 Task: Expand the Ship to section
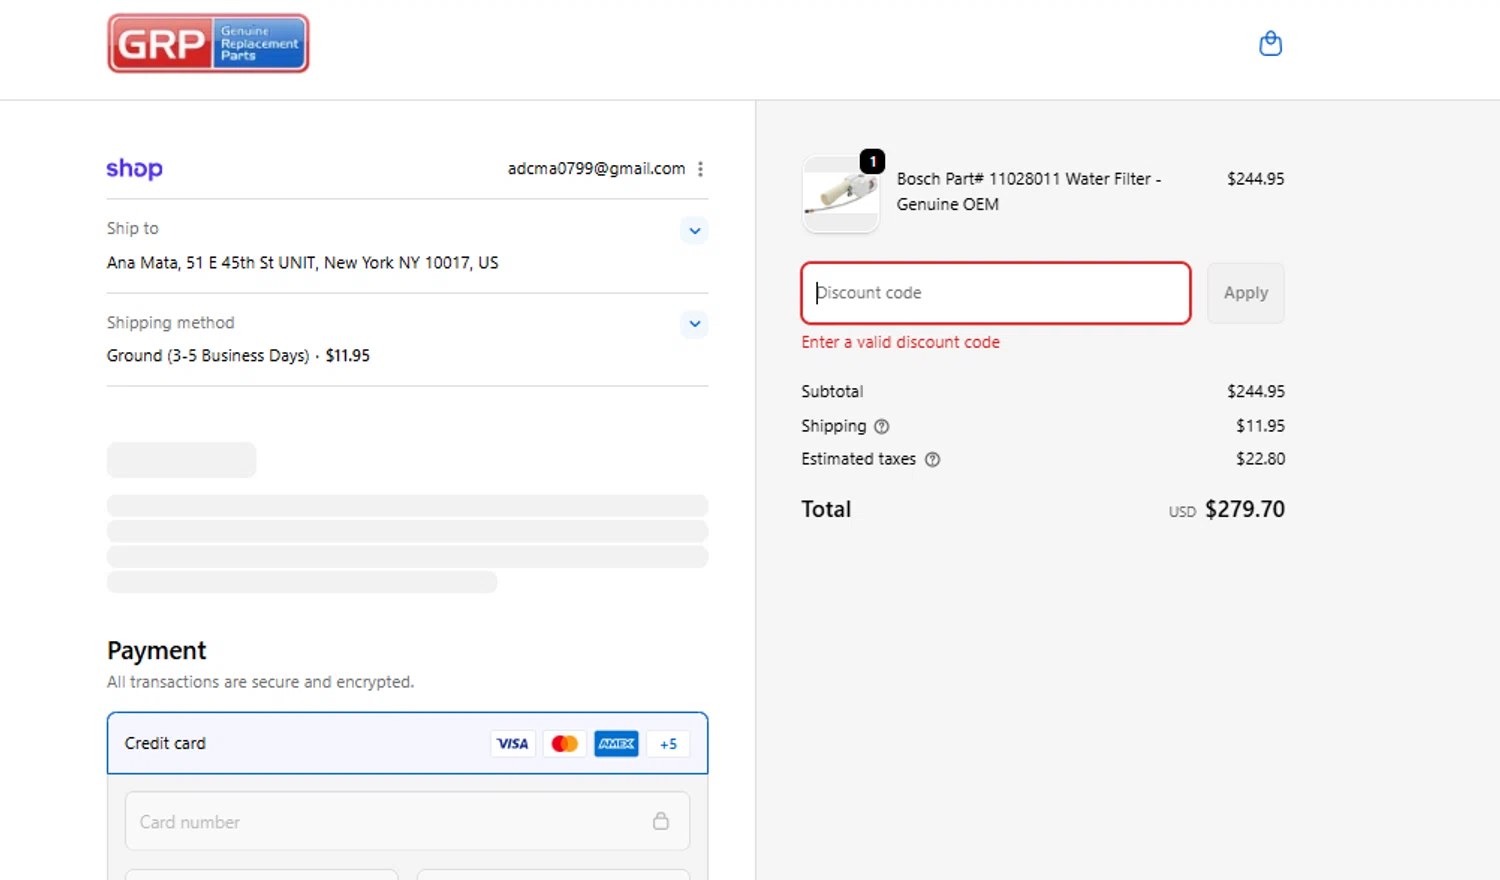(x=695, y=231)
